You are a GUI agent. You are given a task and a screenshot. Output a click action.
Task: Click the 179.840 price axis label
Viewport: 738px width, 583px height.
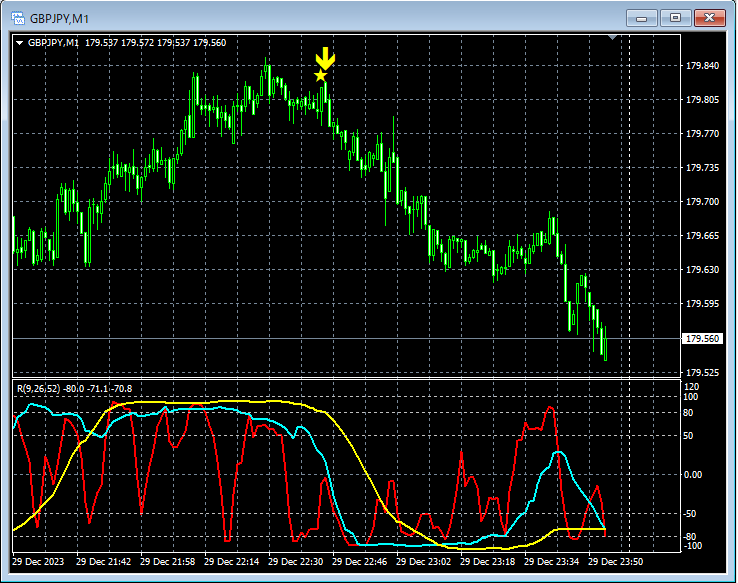[702, 66]
